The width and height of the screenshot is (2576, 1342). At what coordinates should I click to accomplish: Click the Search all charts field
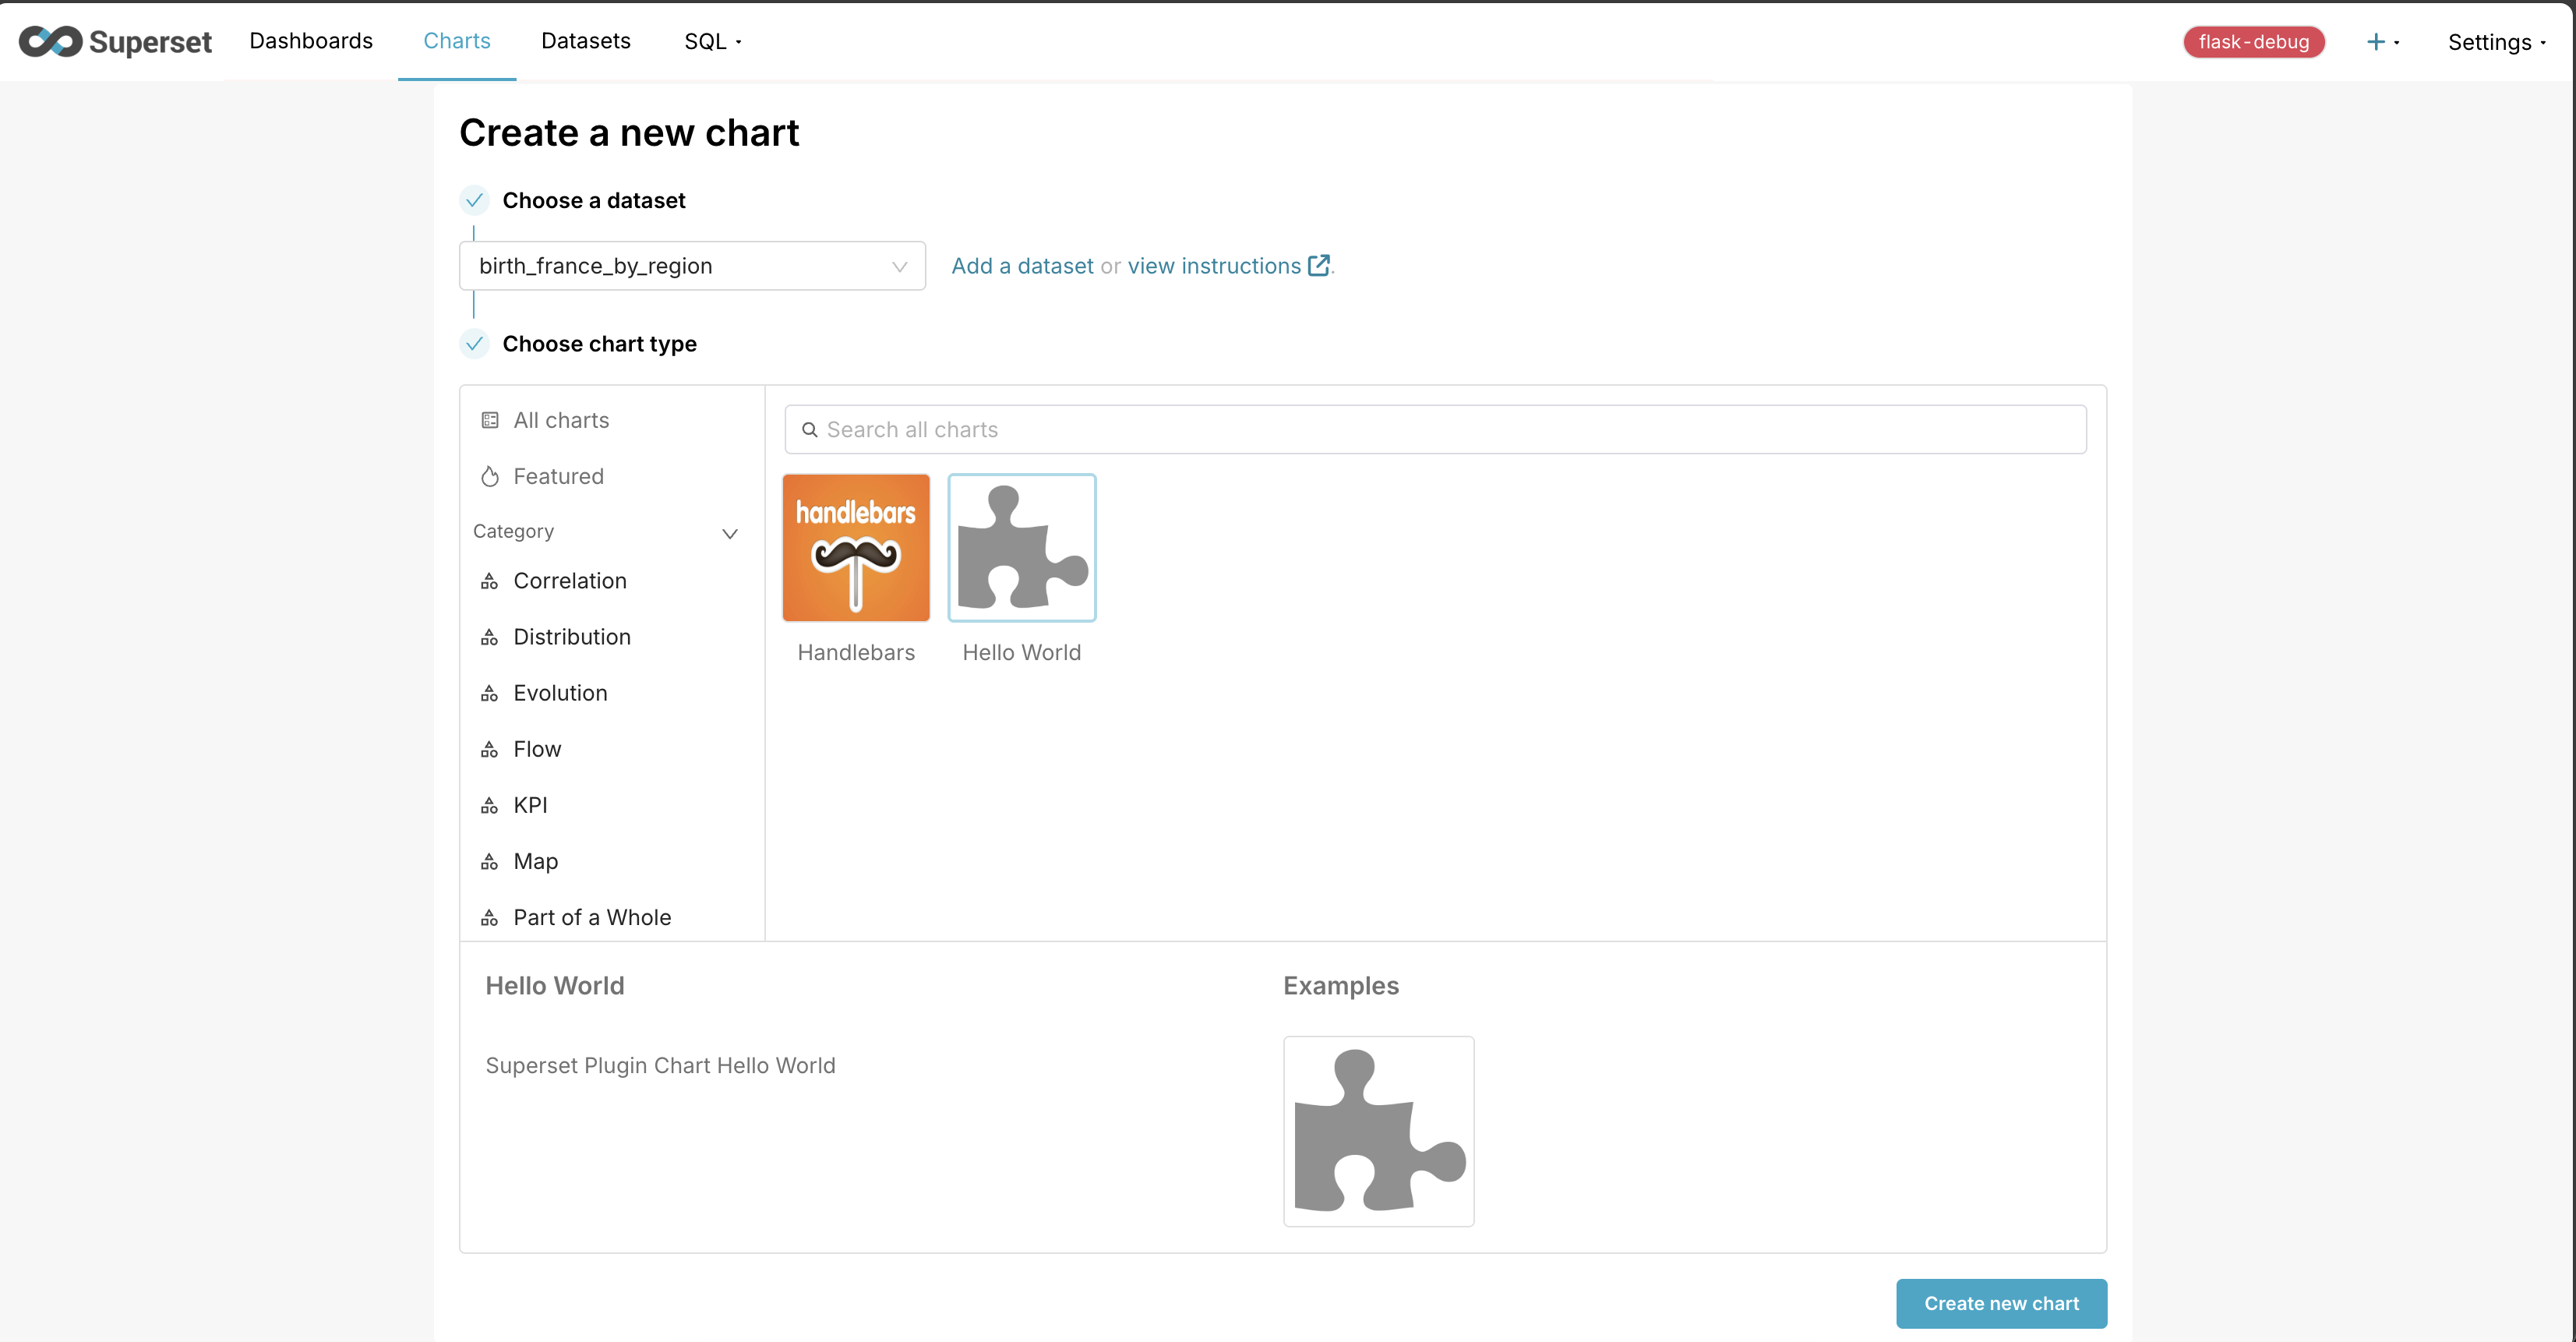(1450, 430)
